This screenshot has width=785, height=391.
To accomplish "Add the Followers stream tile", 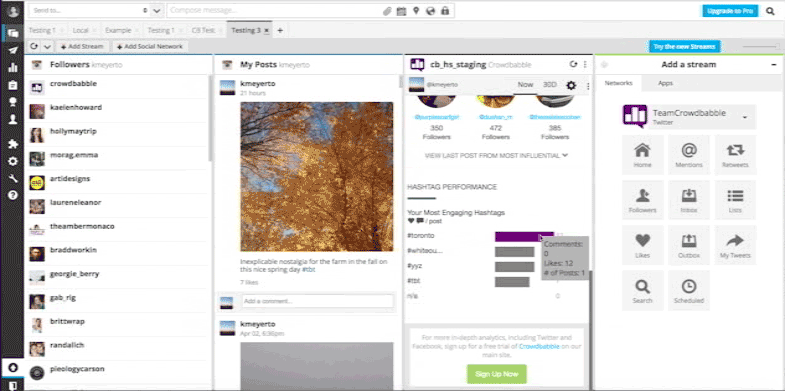I will coord(642,200).
